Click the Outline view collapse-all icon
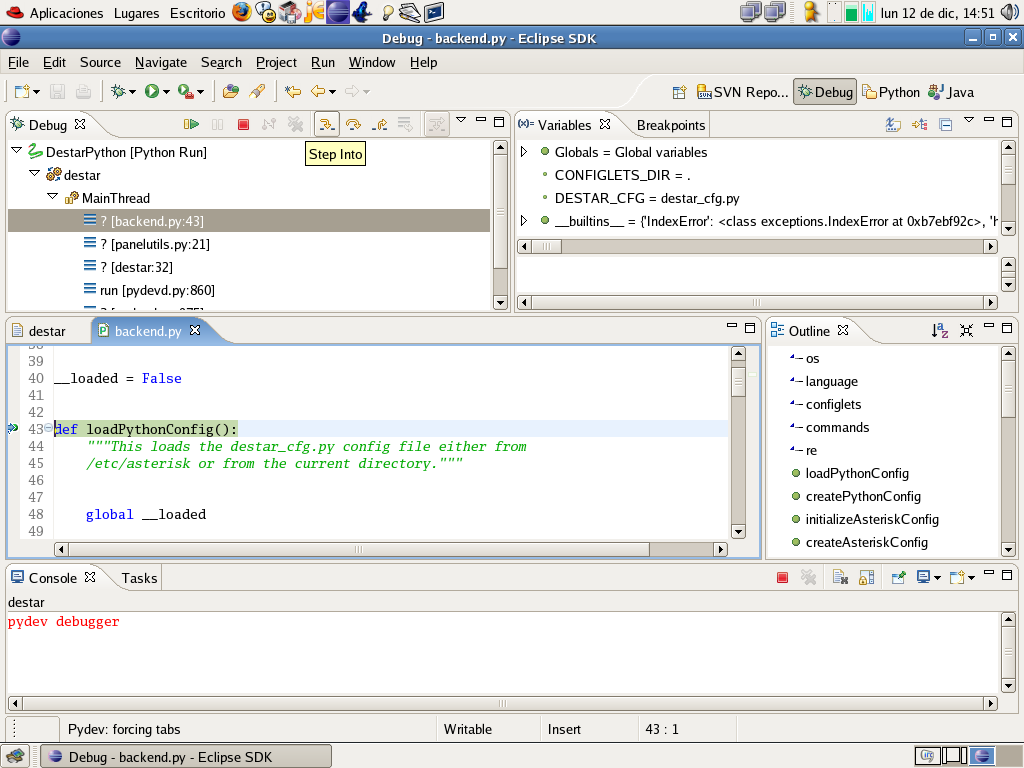 coord(967,330)
